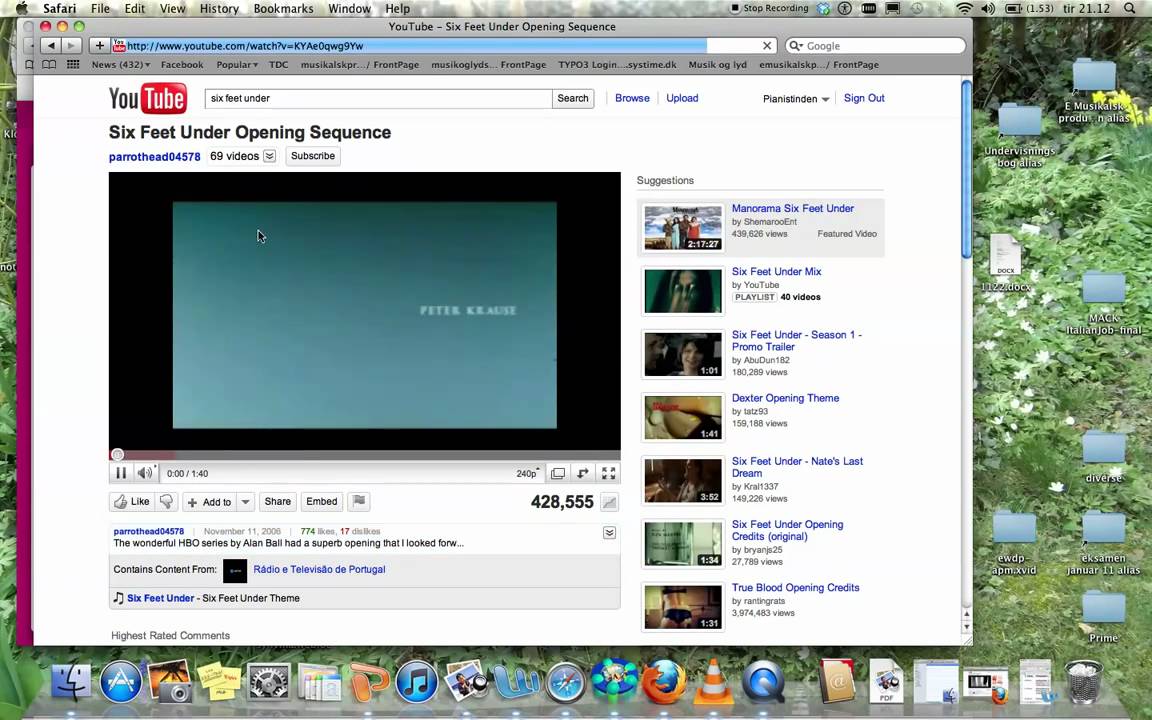This screenshot has height=720, width=1152.
Task: Open the Bookmarks menu
Action: coord(284,9)
